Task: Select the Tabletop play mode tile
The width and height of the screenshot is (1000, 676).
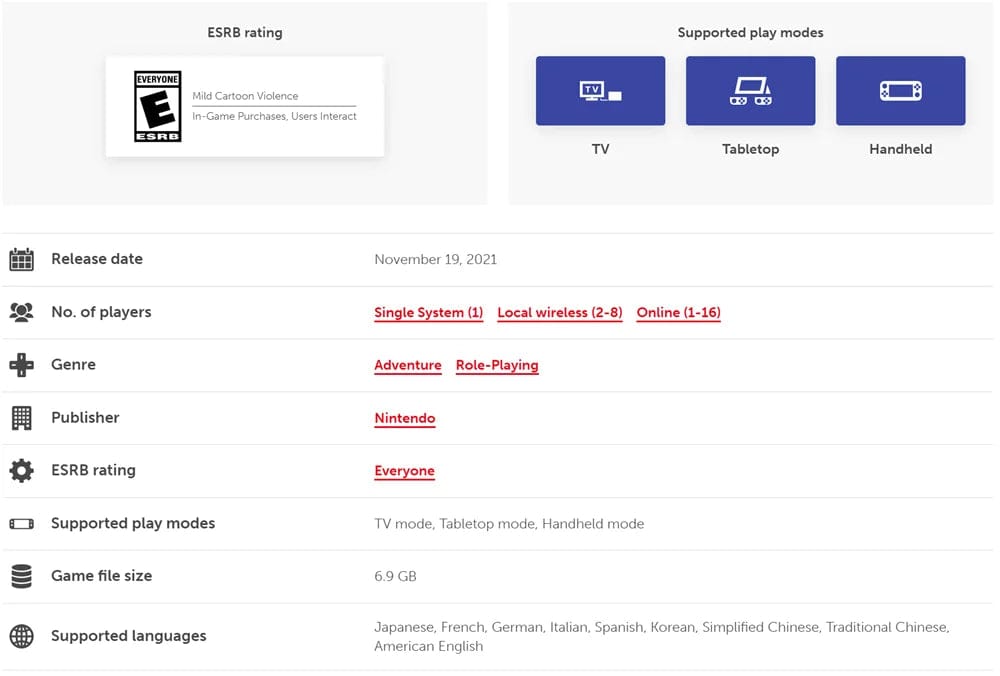Action: 750,91
